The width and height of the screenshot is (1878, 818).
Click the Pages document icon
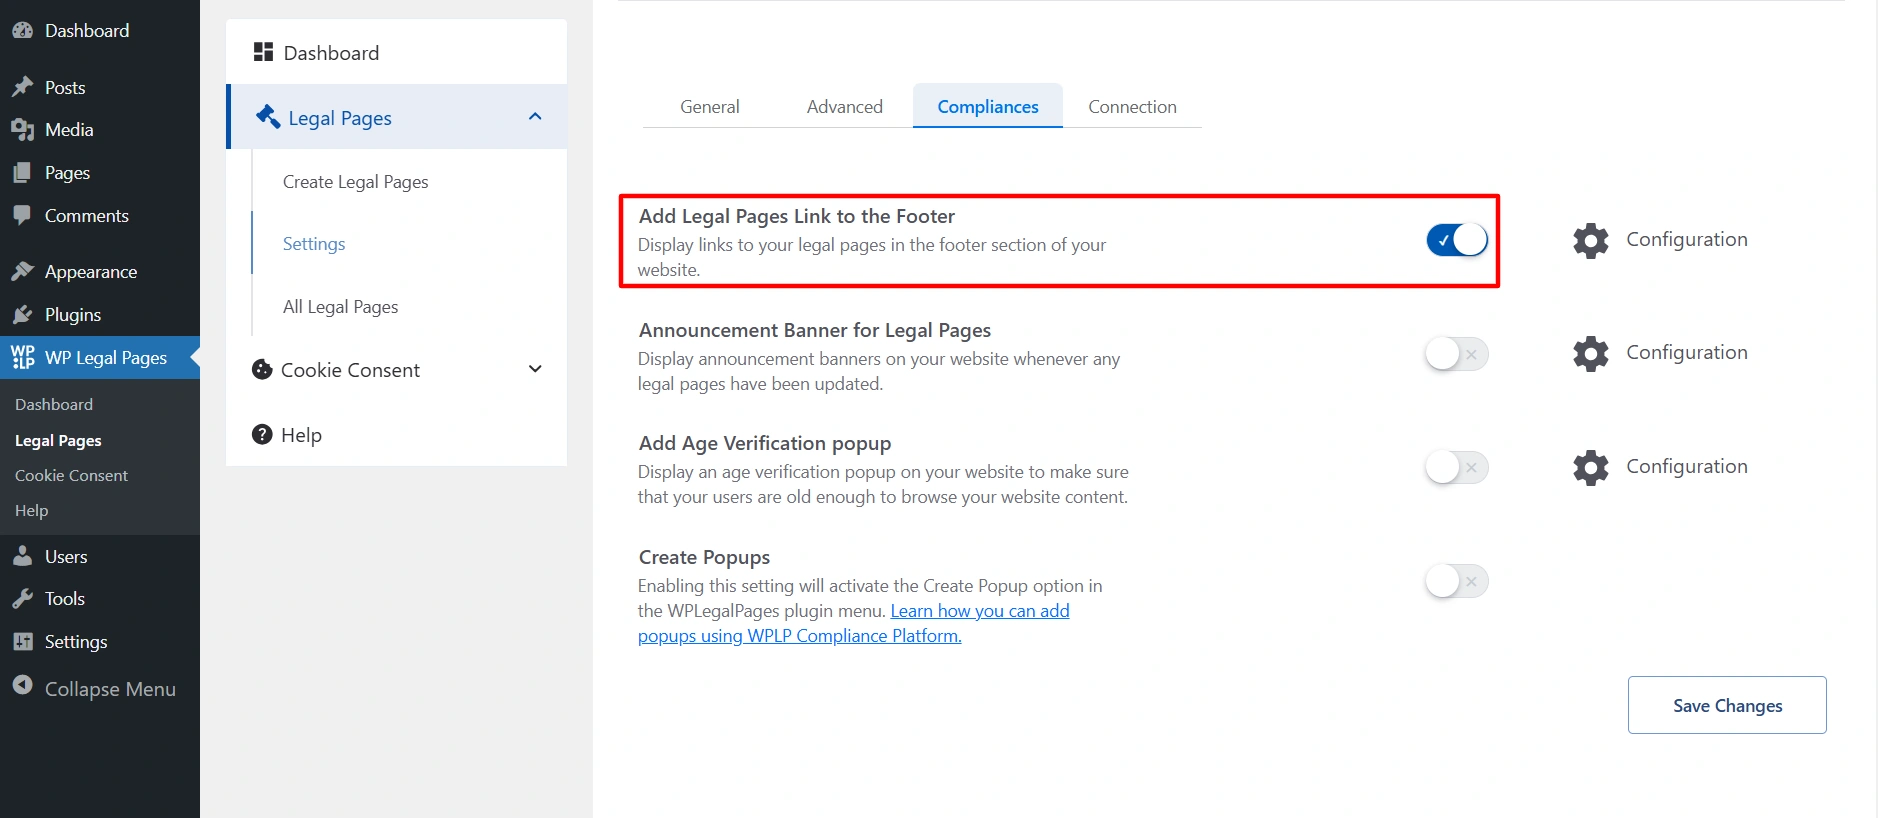[22, 173]
